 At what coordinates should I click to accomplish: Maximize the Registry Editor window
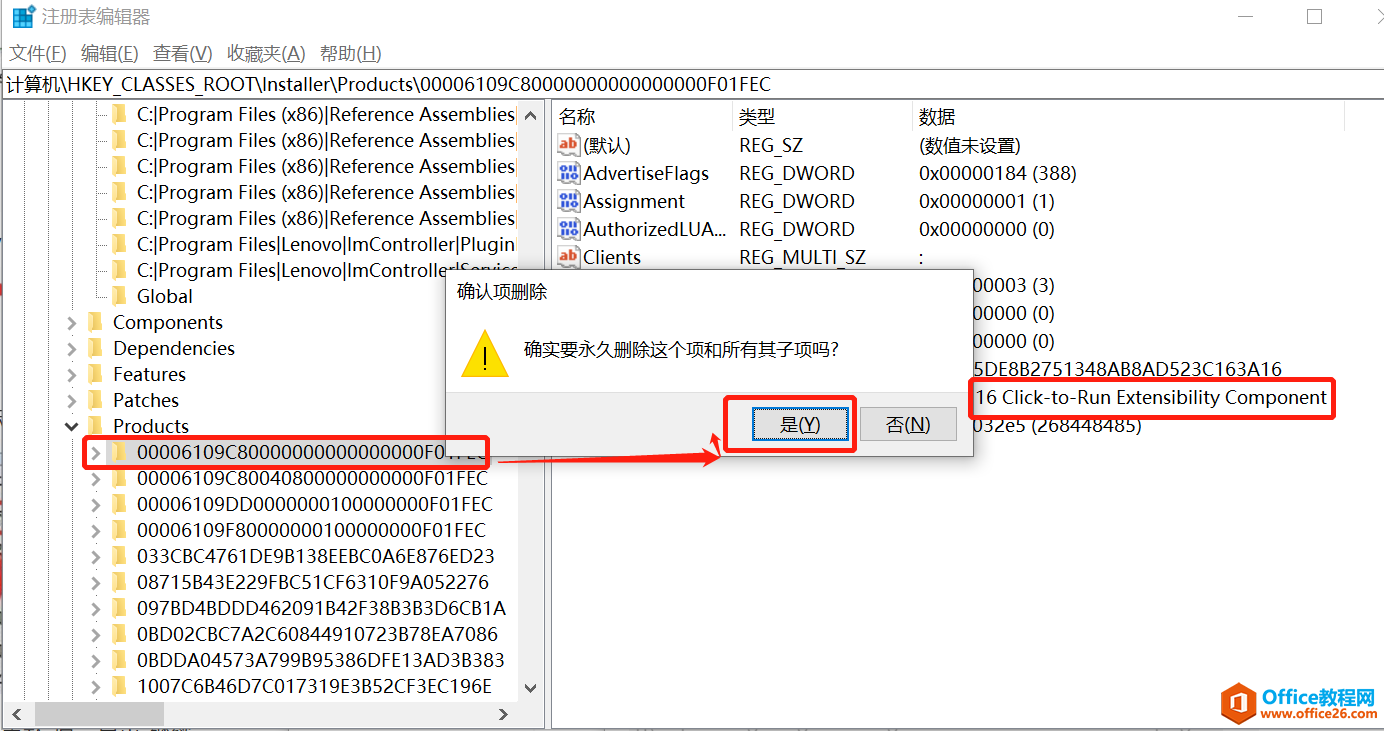click(x=1314, y=17)
